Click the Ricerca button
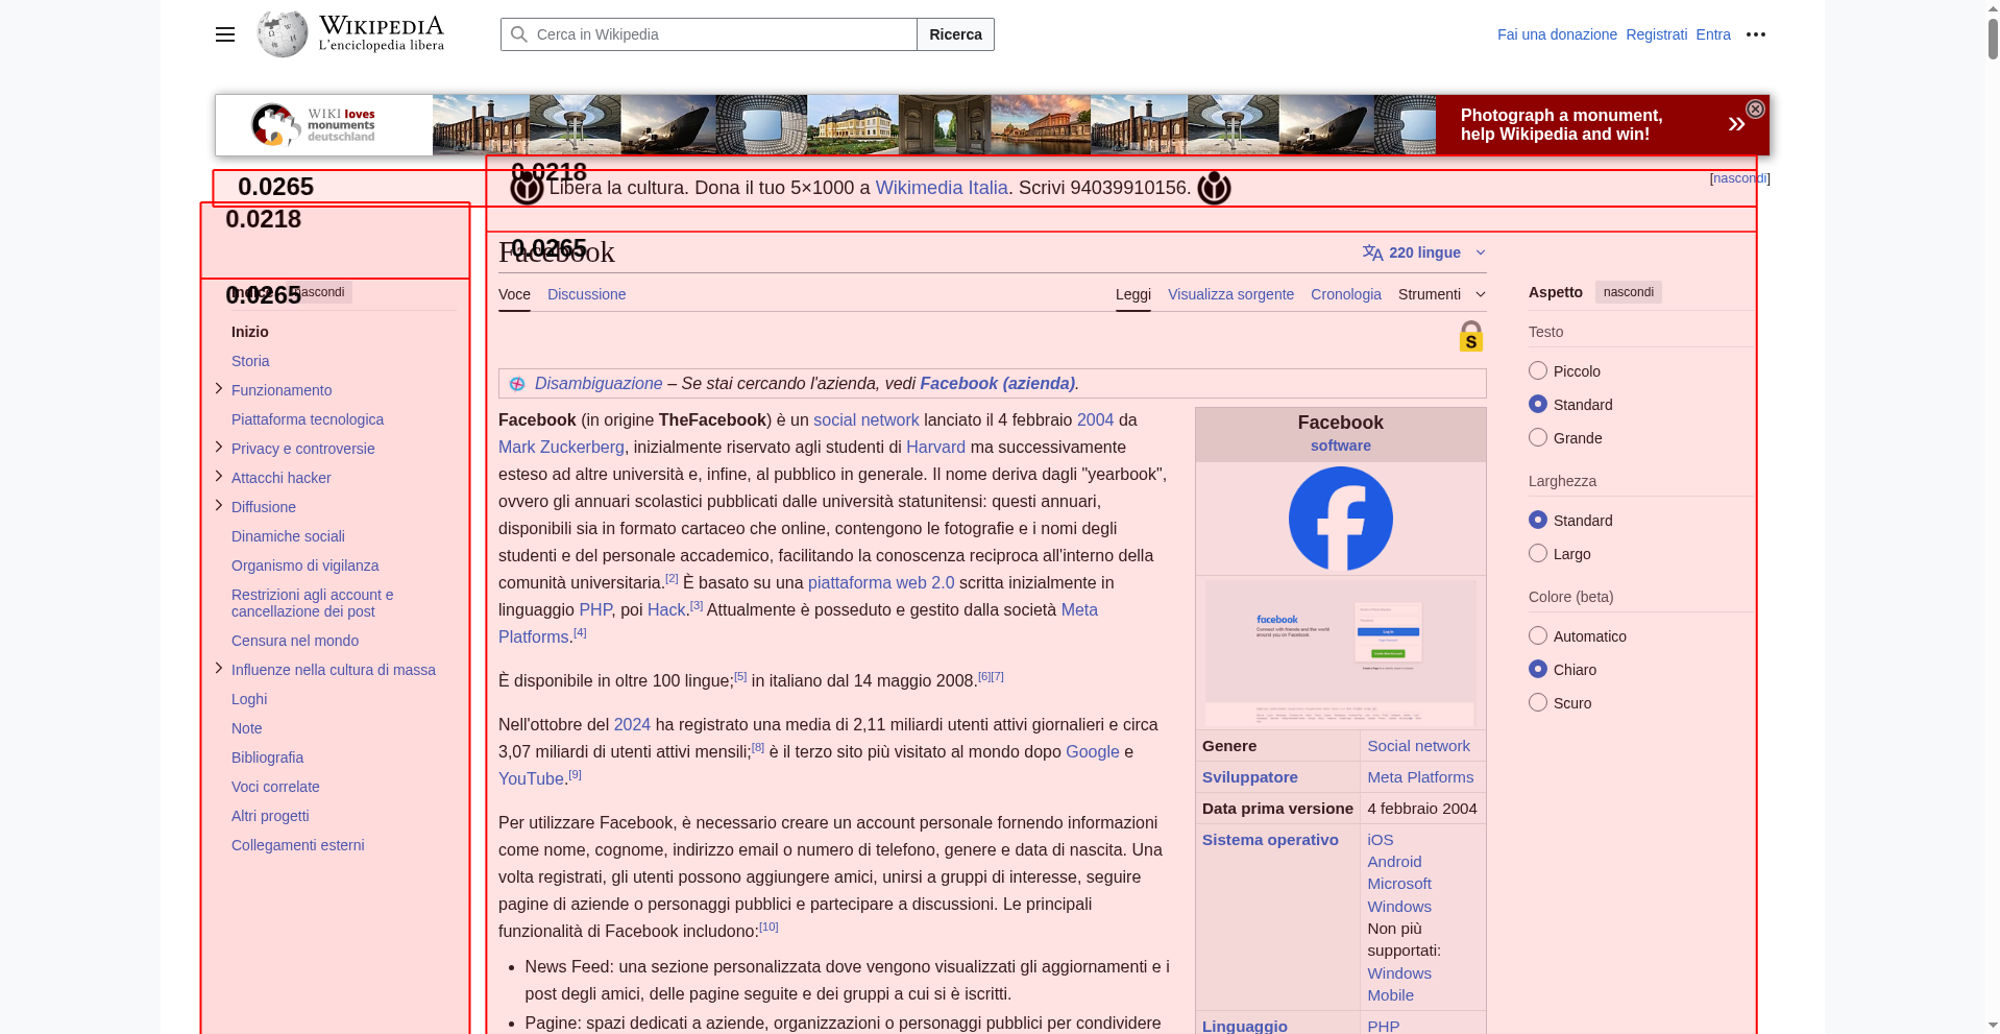Image resolution: width=2000 pixels, height=1034 pixels. (955, 34)
